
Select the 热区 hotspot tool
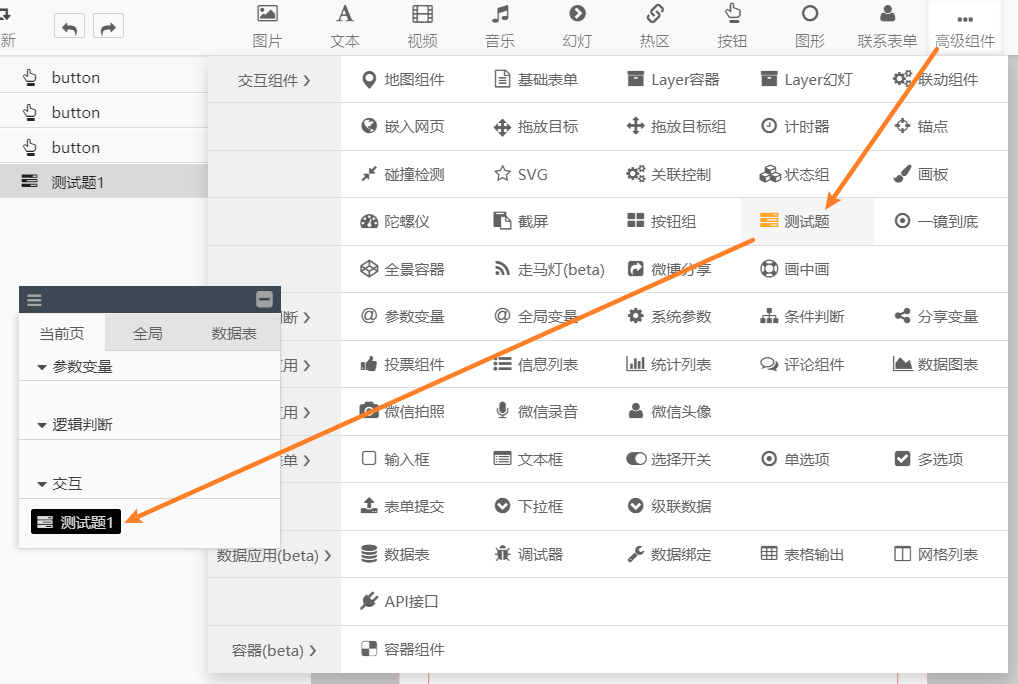654,27
